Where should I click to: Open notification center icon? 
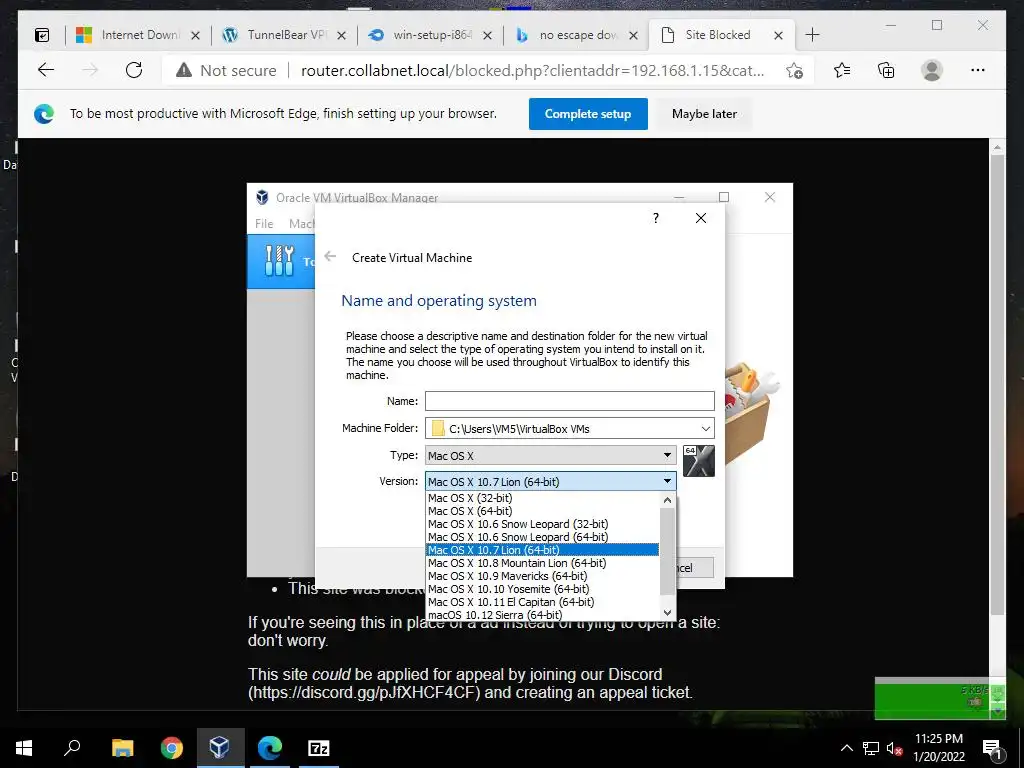(x=992, y=749)
